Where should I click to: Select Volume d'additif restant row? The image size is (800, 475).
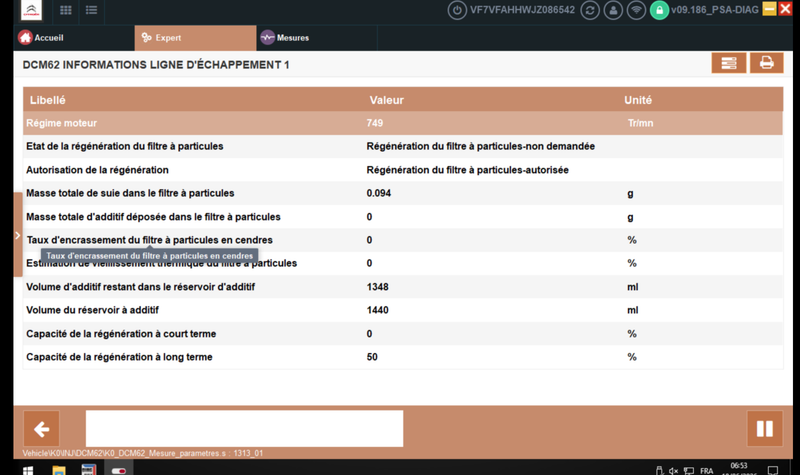pos(403,287)
